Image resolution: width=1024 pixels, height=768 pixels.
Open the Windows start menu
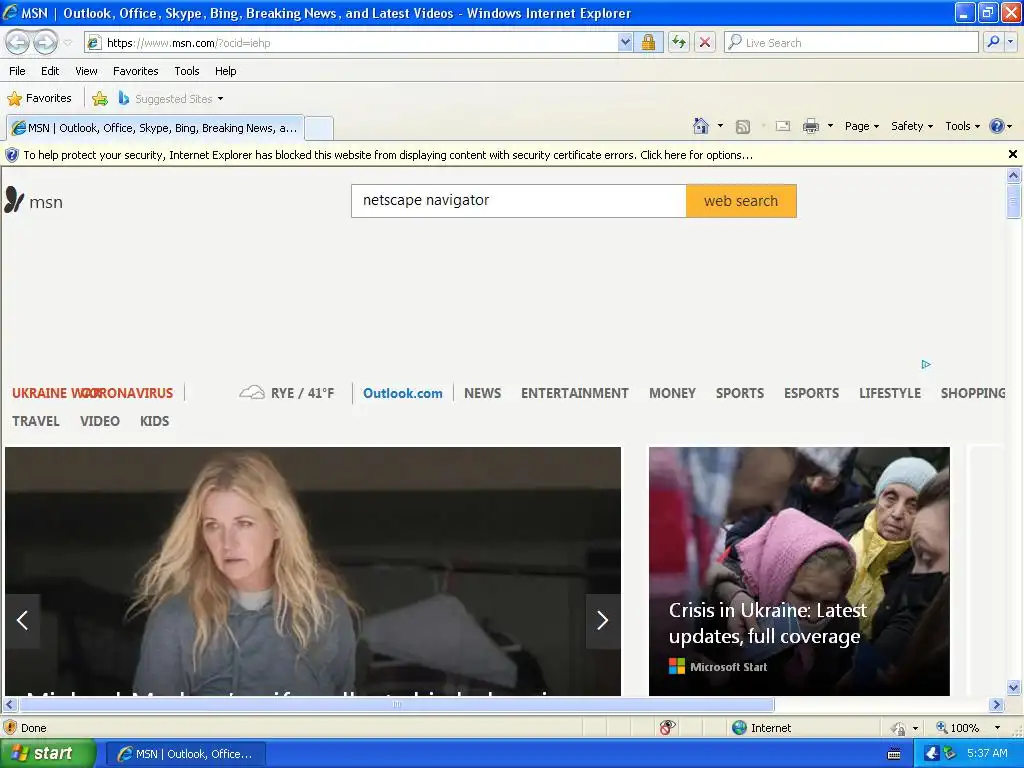coord(47,754)
